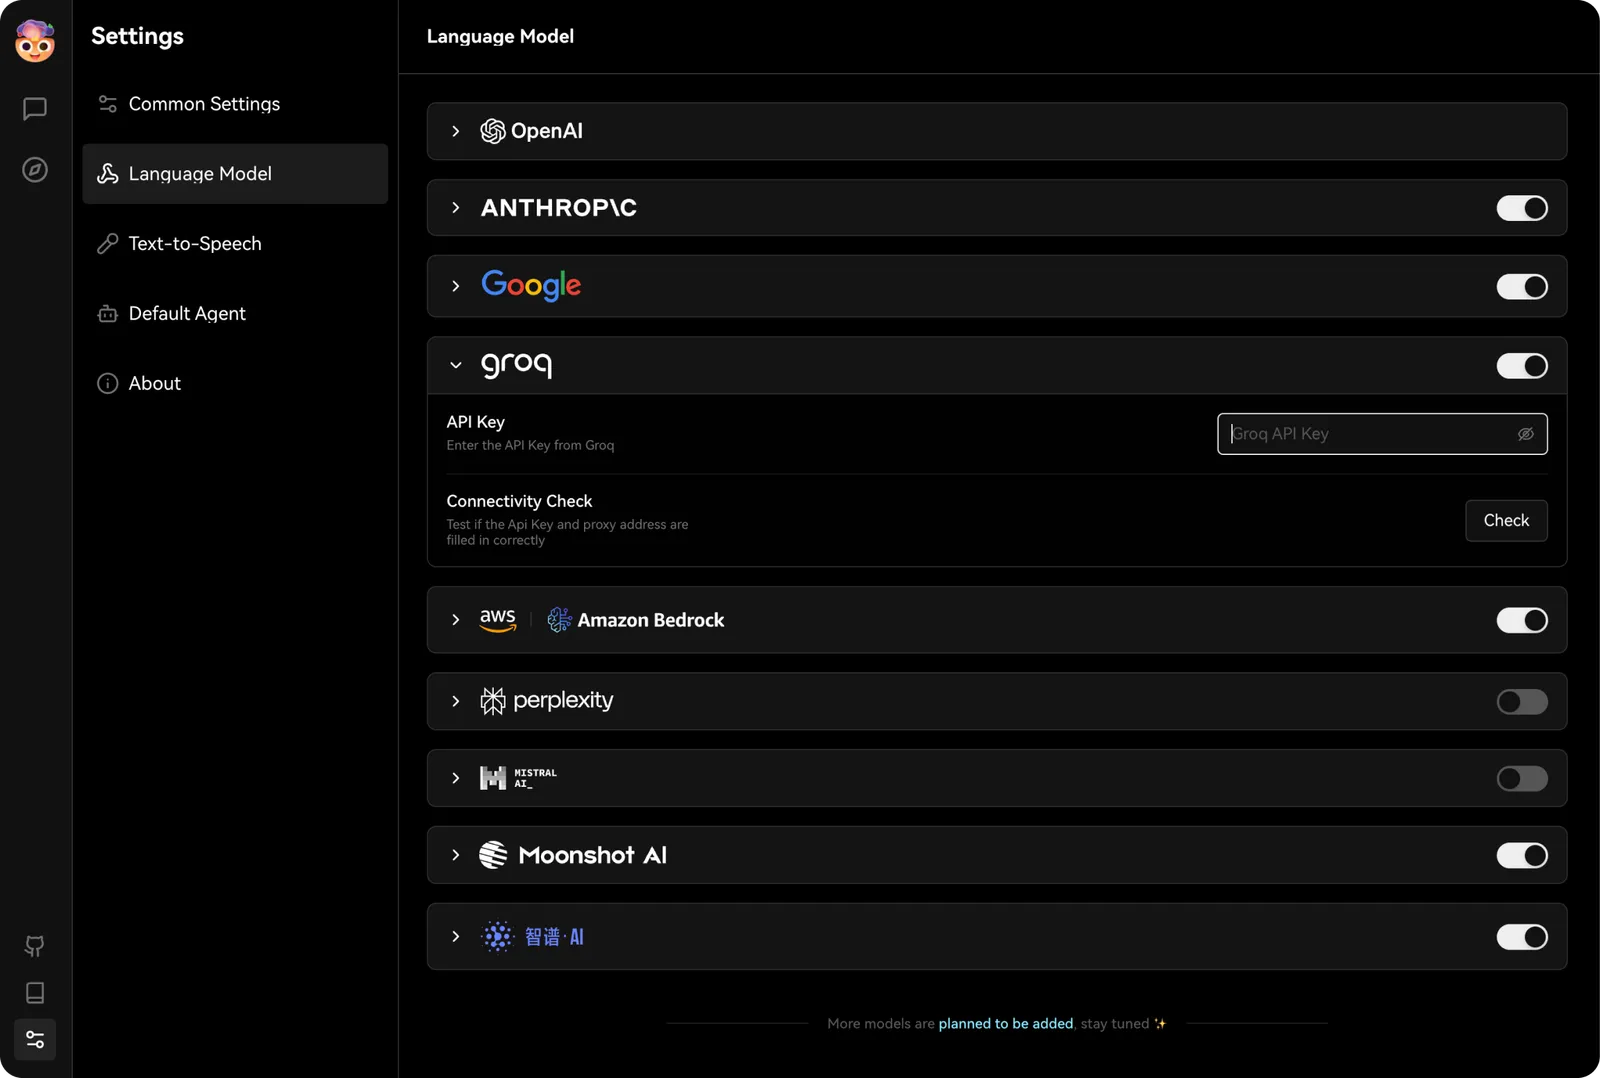Click the About info icon
This screenshot has width=1600, height=1078.
click(108, 384)
